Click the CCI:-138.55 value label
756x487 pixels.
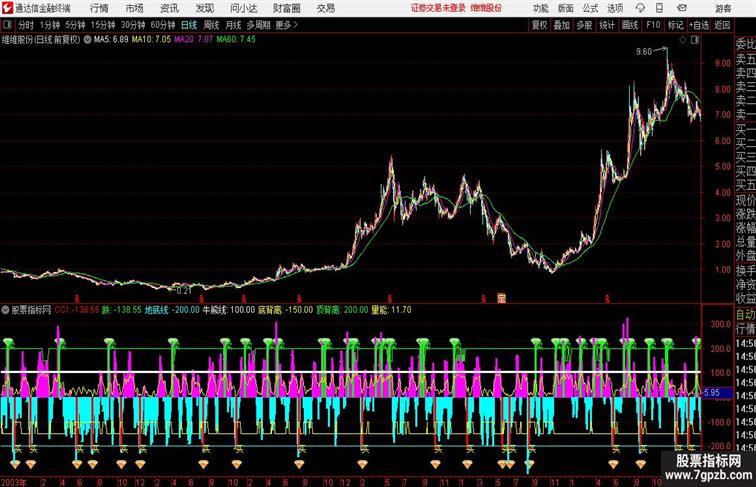[x=76, y=310]
